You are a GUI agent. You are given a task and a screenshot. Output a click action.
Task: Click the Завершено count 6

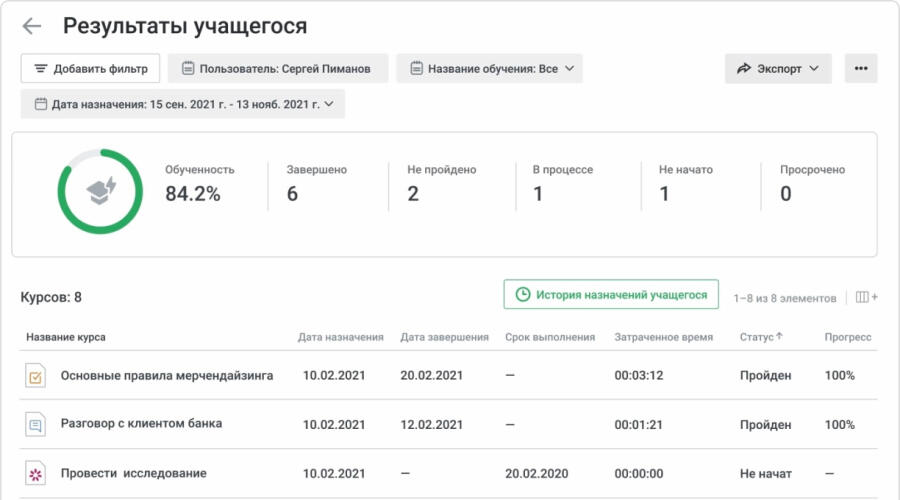[x=292, y=194]
